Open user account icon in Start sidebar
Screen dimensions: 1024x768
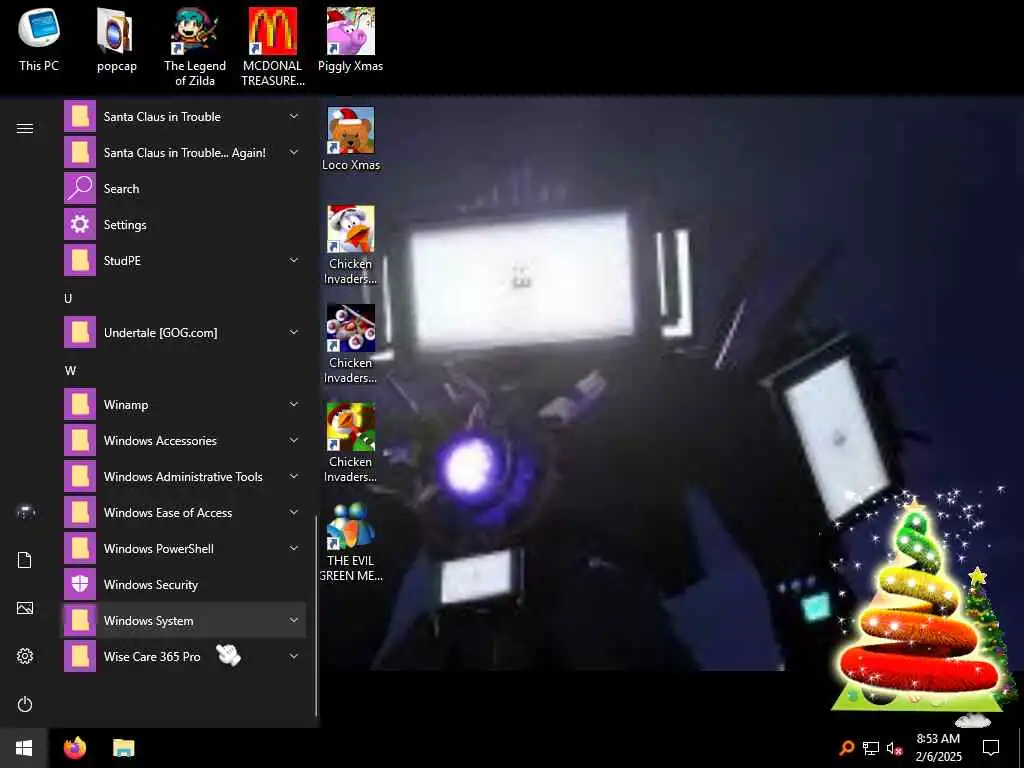pyautogui.click(x=25, y=512)
